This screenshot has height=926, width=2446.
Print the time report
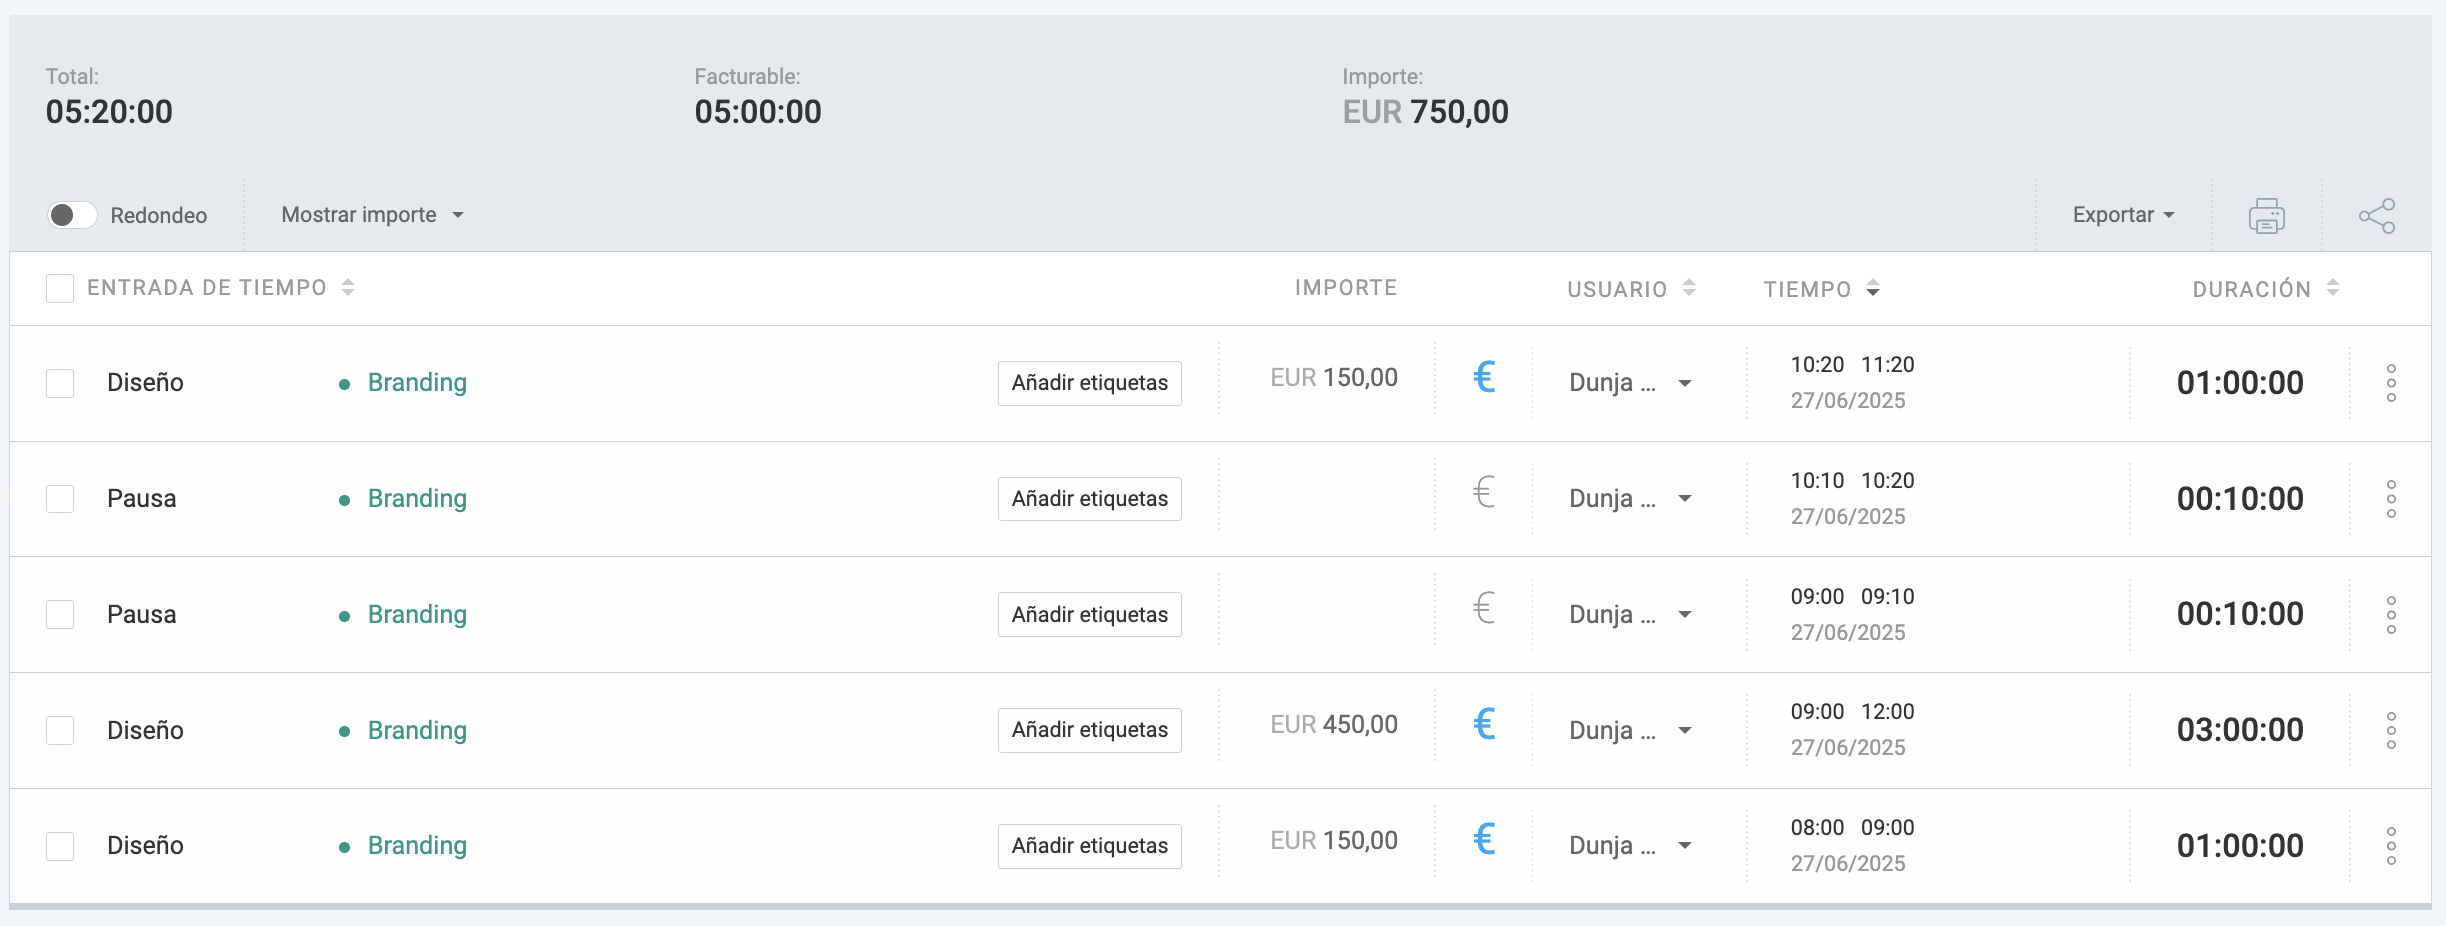[x=2266, y=216]
